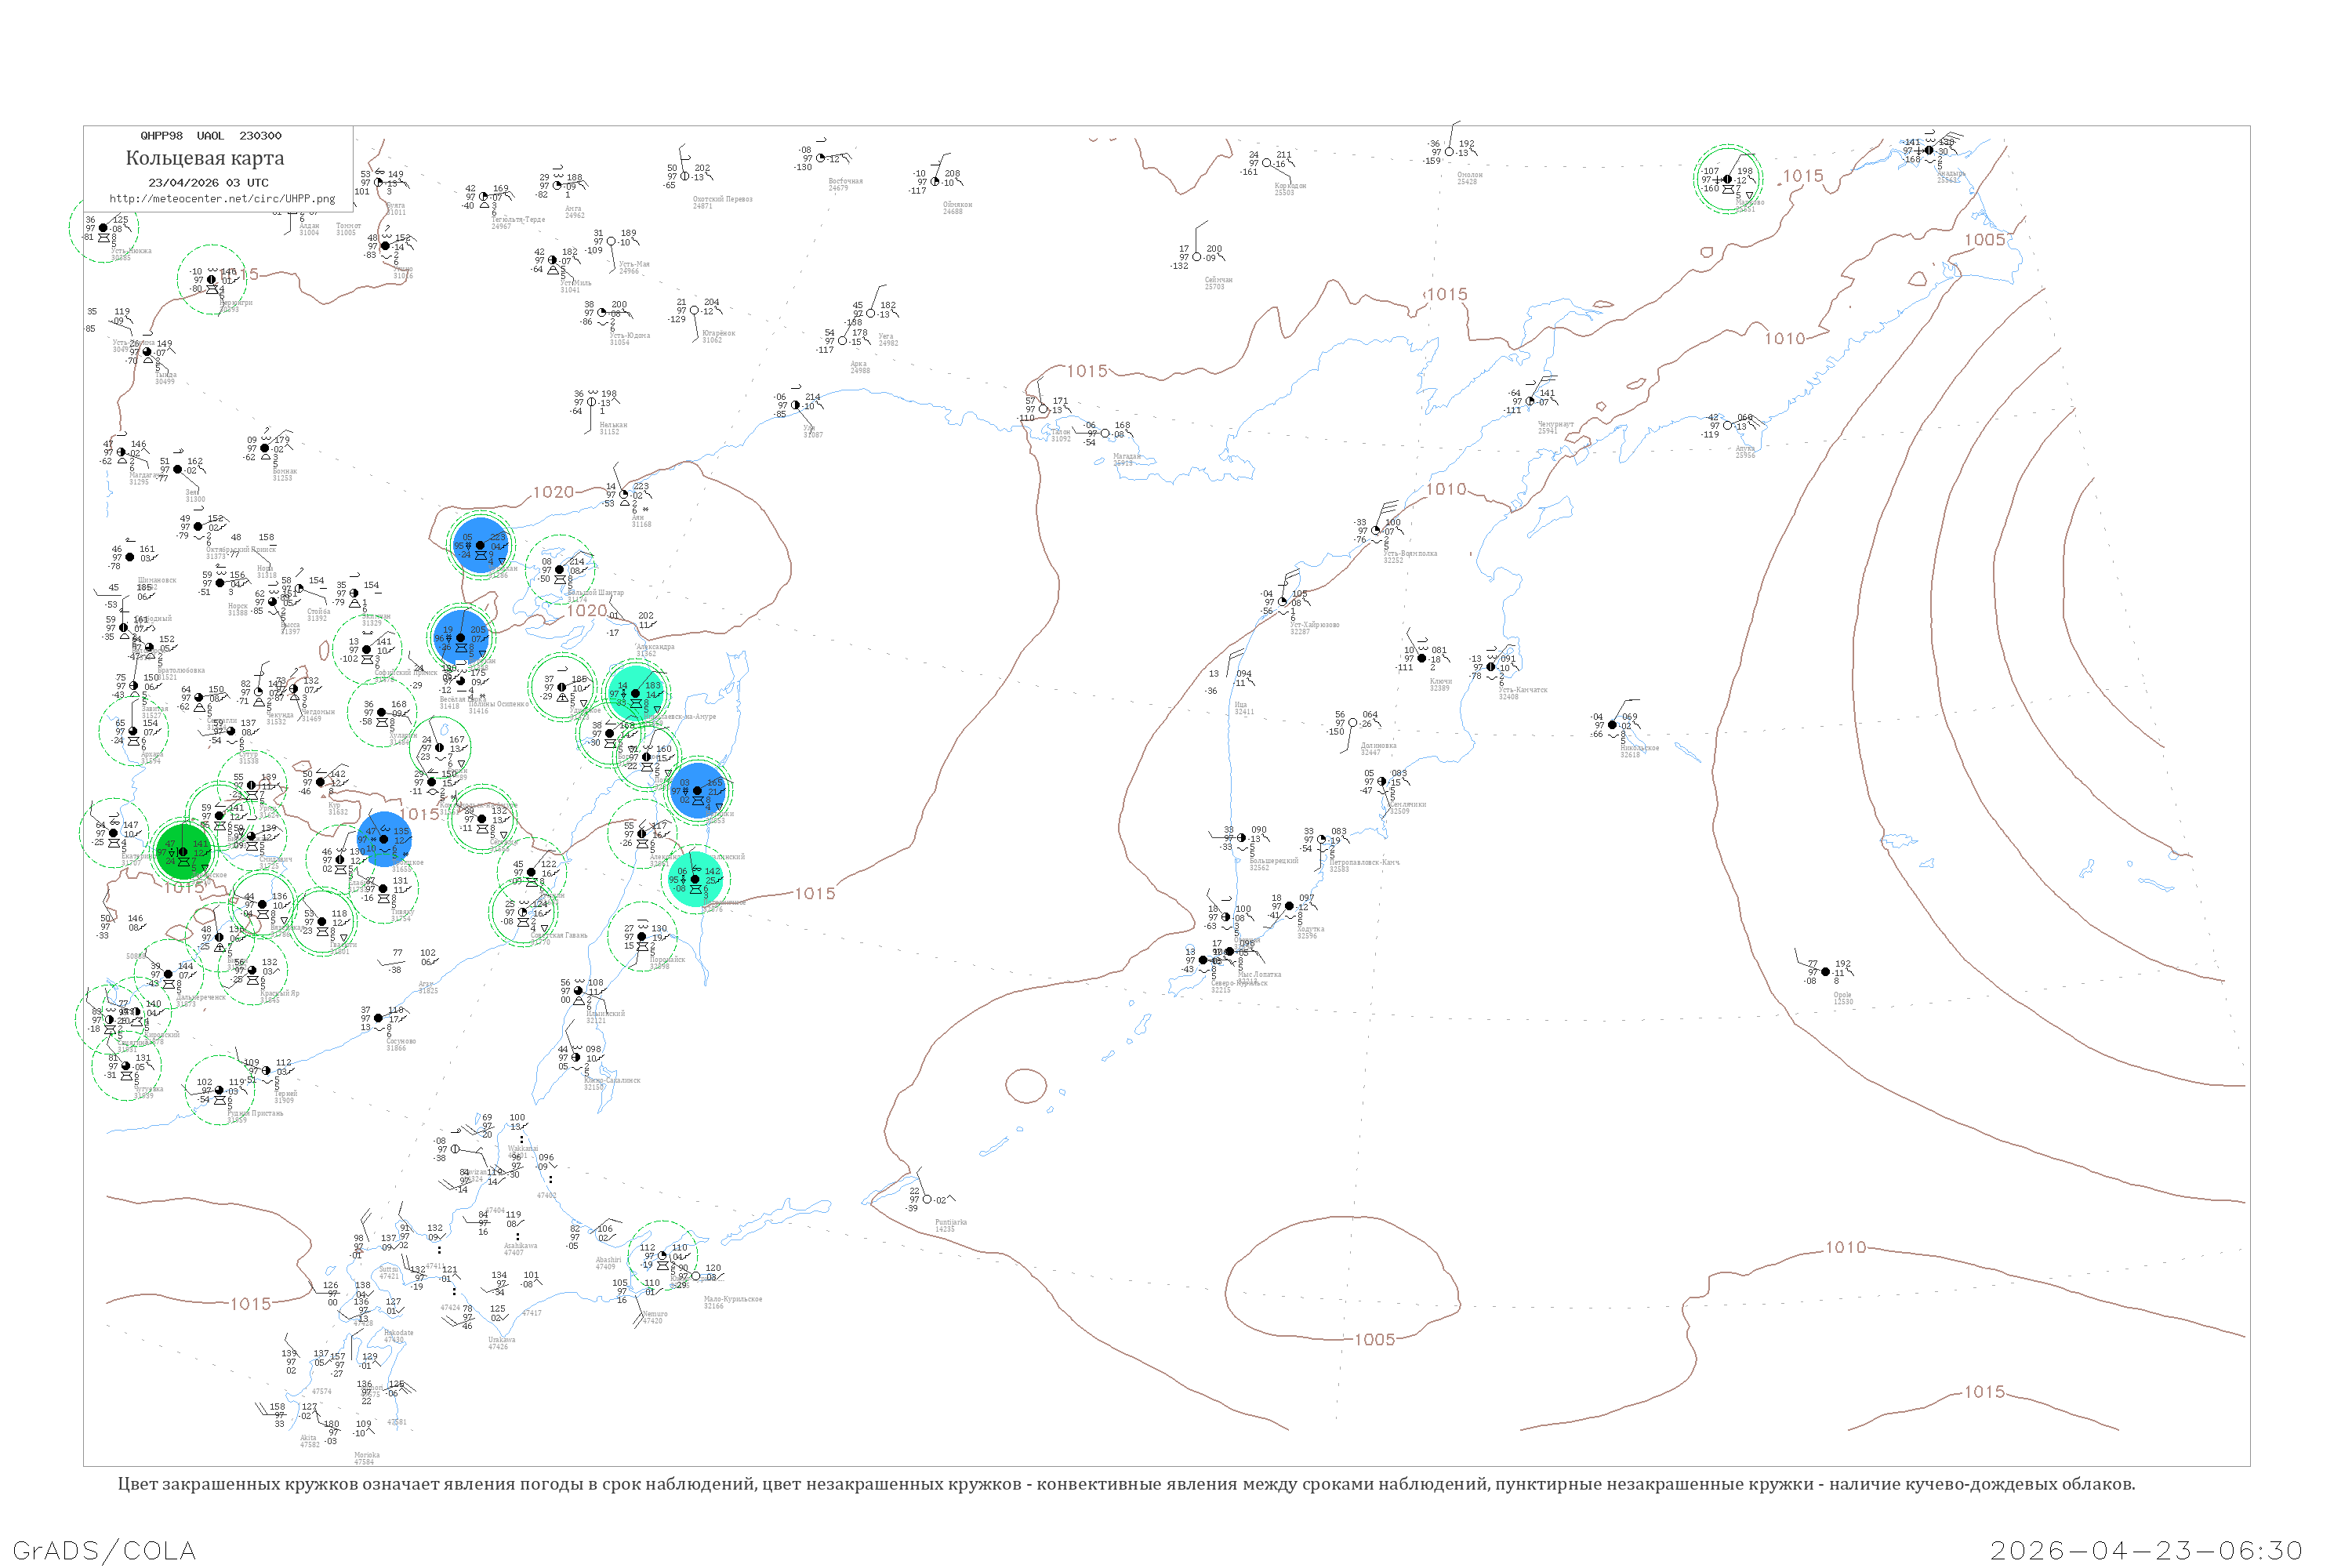
Task: Click the meteocenter.net UHPP.png URL link
Action: click(x=222, y=198)
